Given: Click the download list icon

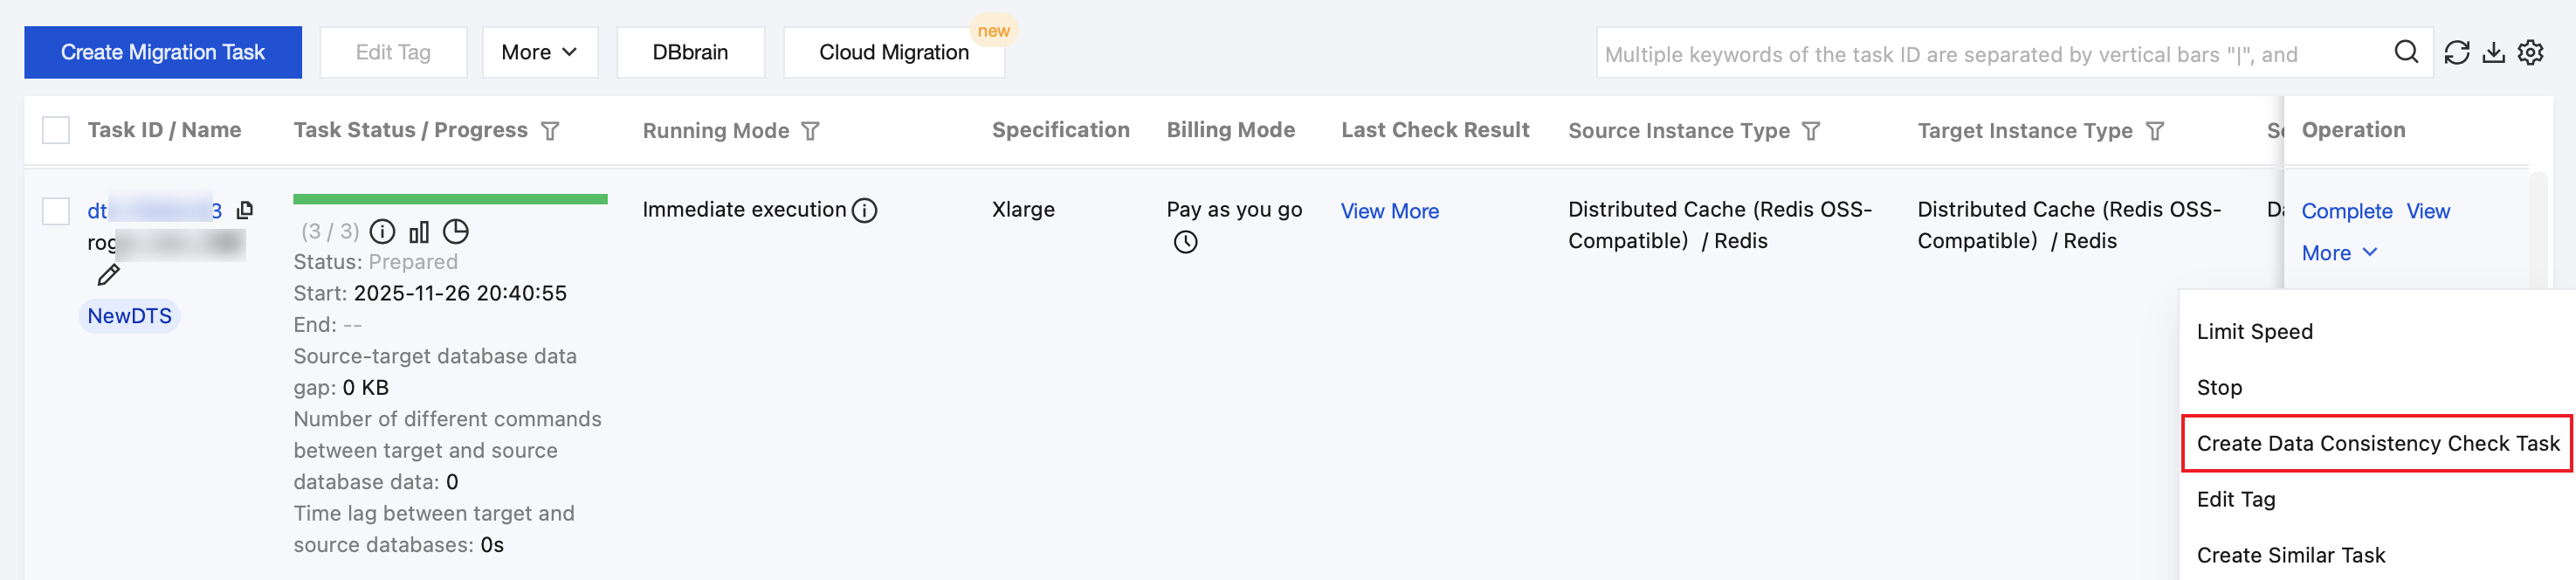Looking at the screenshot, I should pyautogui.click(x=2494, y=52).
